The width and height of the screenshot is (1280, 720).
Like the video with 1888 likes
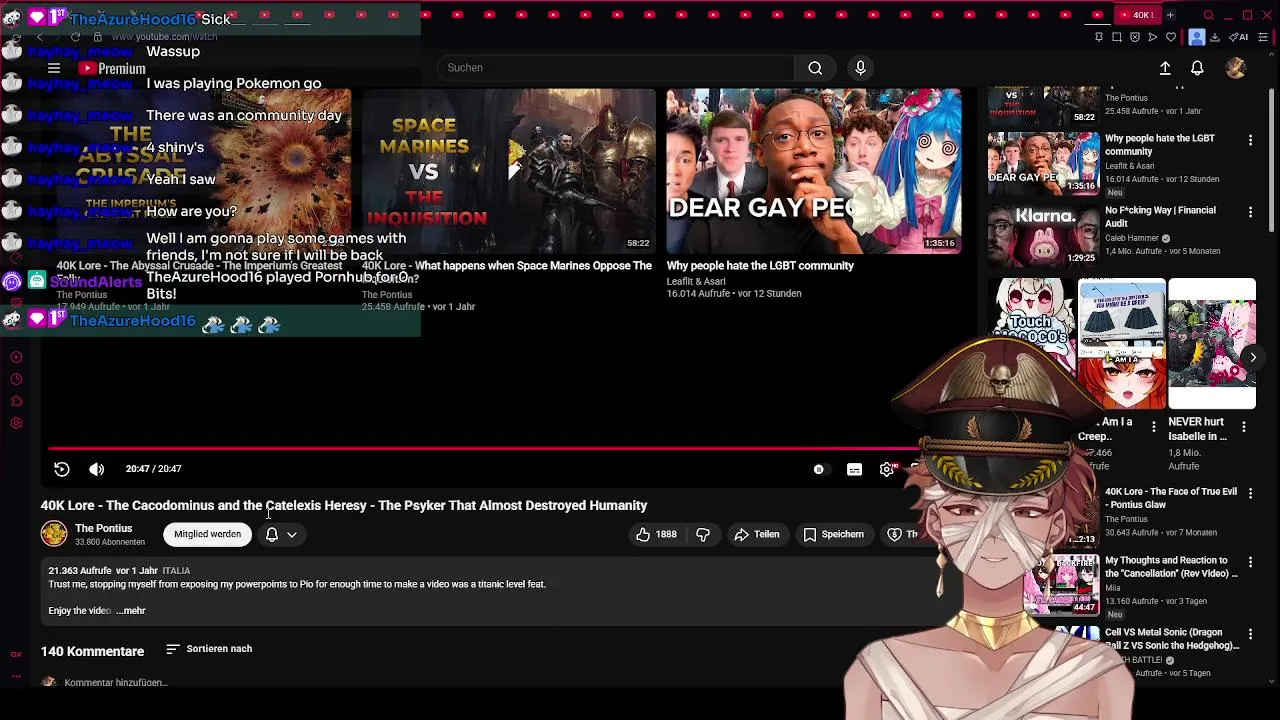[x=656, y=534]
